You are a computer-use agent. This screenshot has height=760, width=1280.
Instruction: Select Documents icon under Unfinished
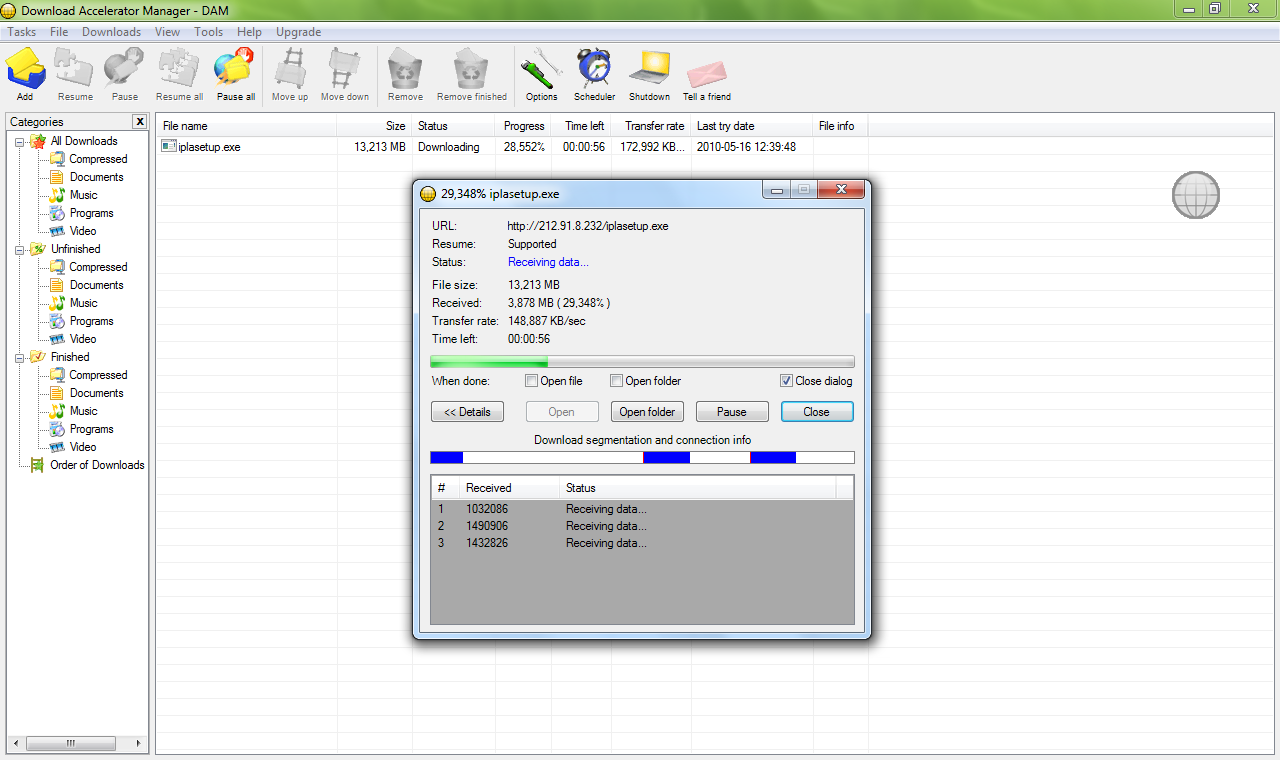coord(57,285)
